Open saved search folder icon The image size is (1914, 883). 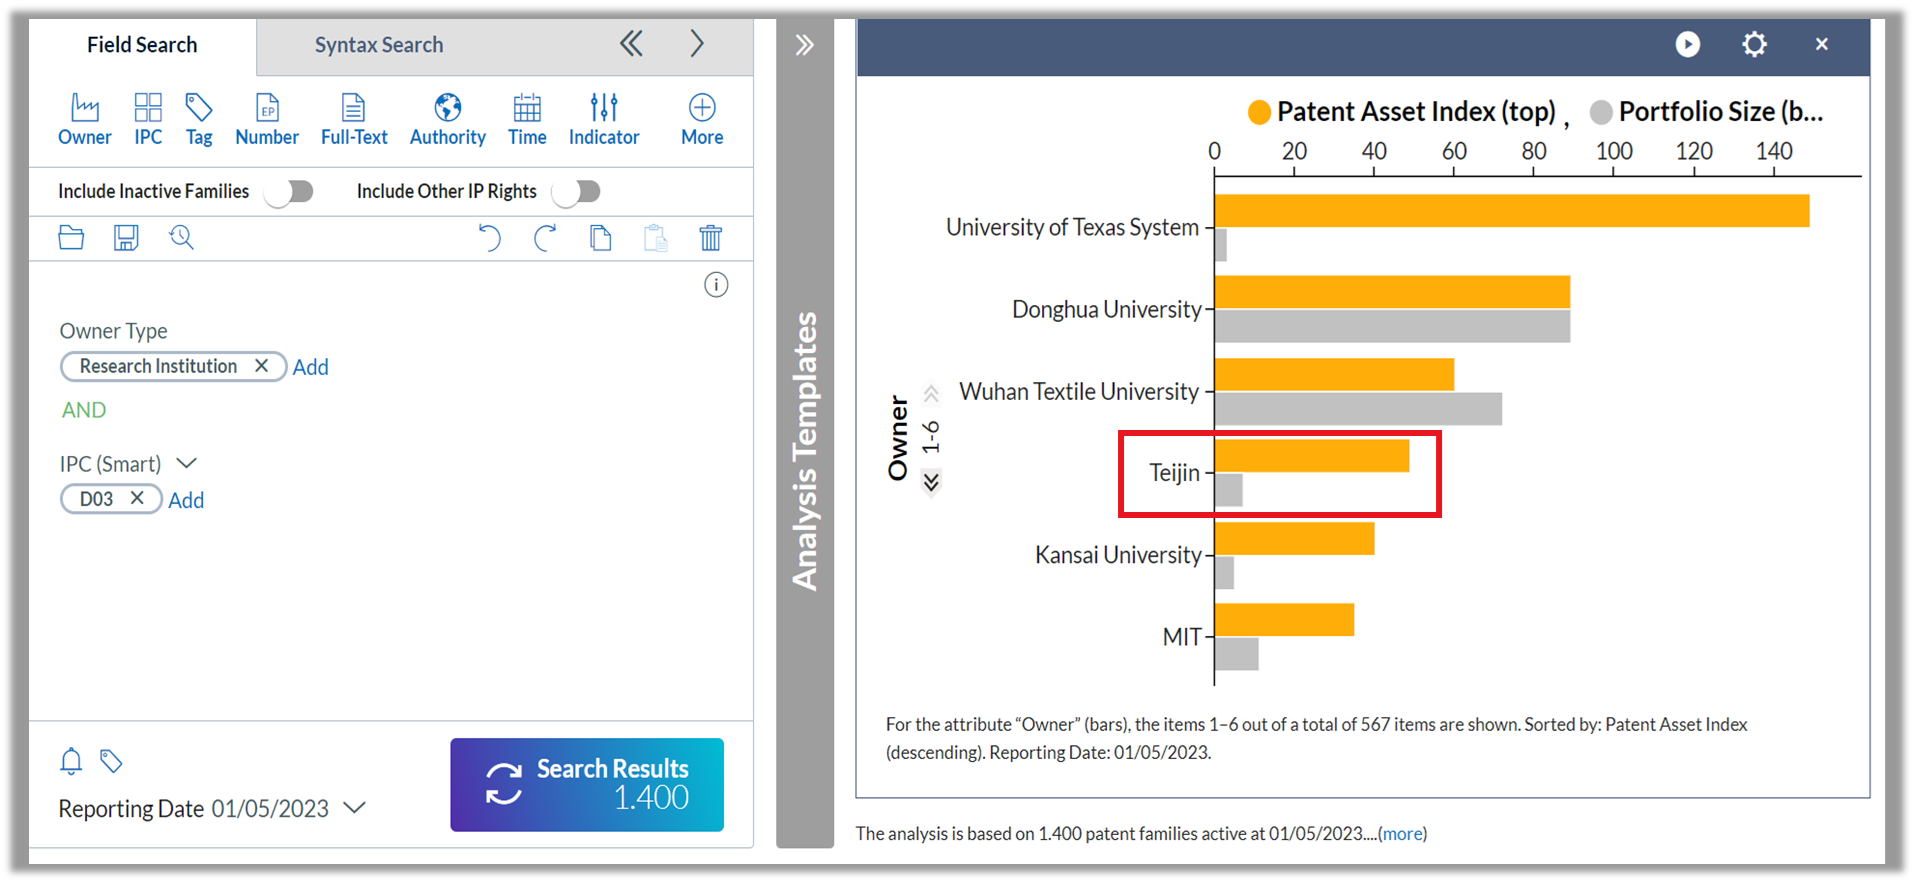[x=71, y=238]
